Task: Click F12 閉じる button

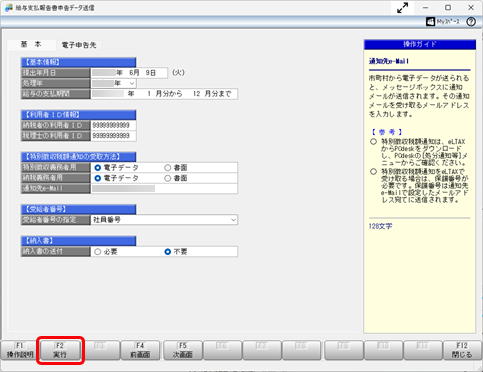Action: coord(462,350)
